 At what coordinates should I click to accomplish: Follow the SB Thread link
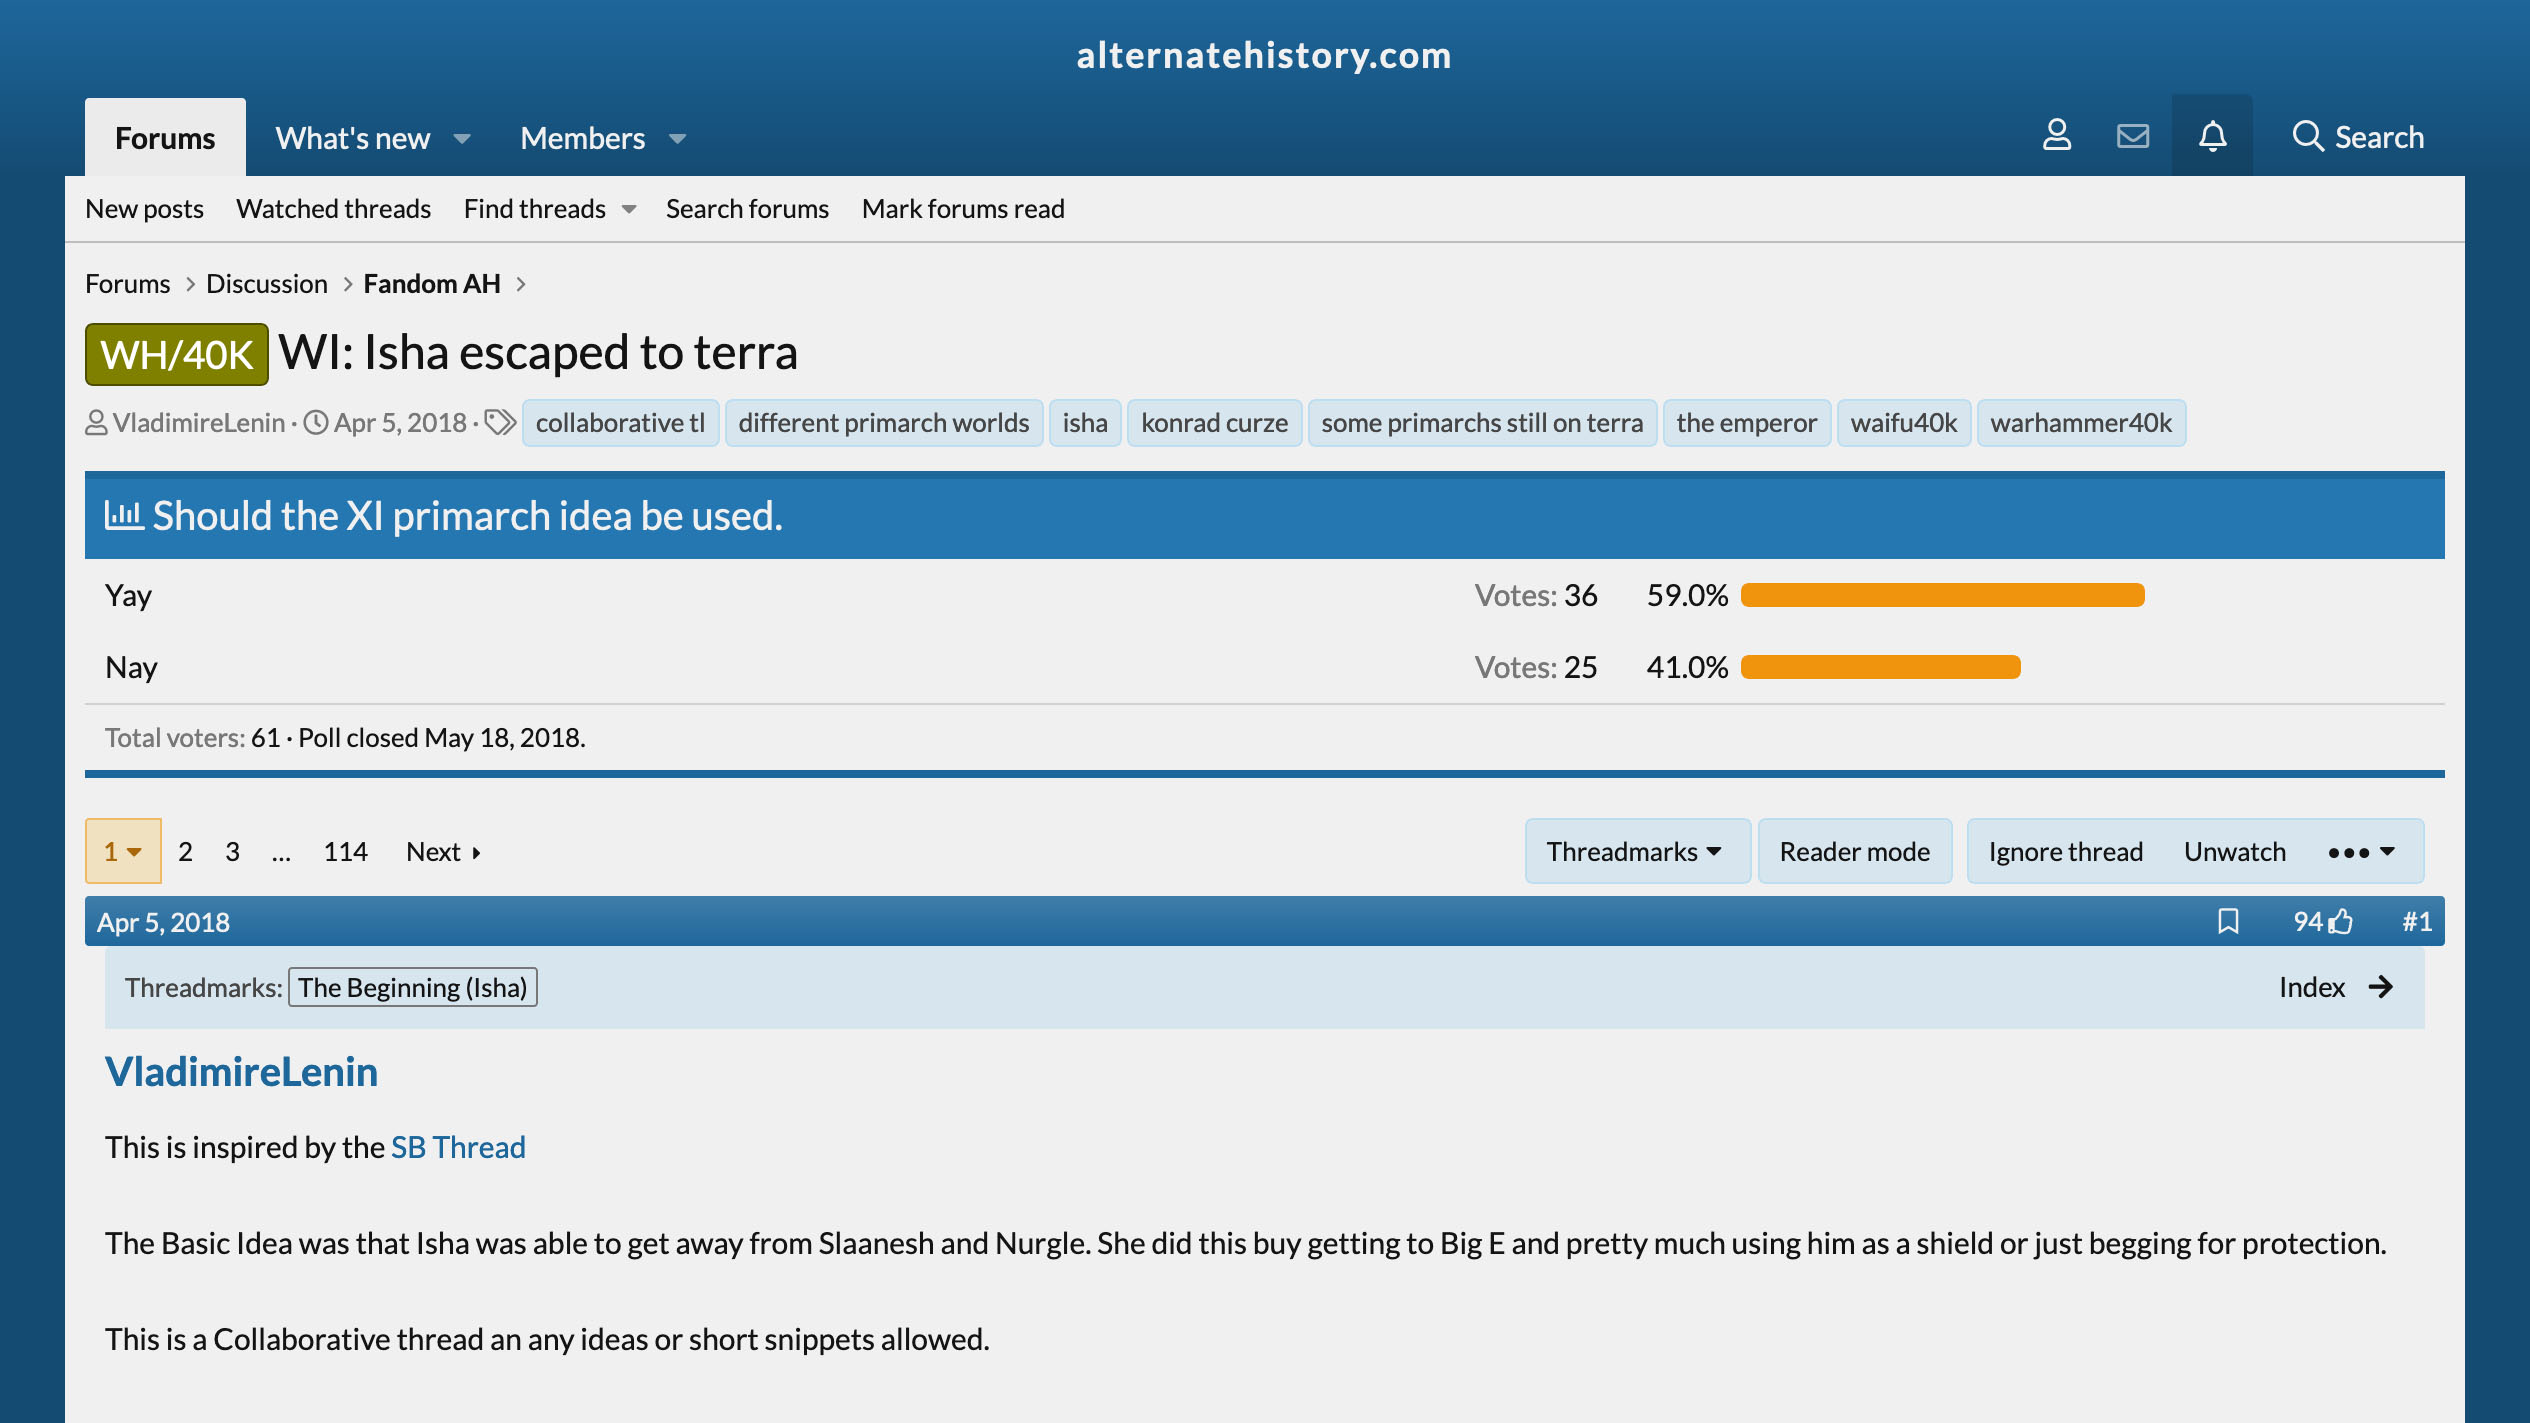[458, 1147]
